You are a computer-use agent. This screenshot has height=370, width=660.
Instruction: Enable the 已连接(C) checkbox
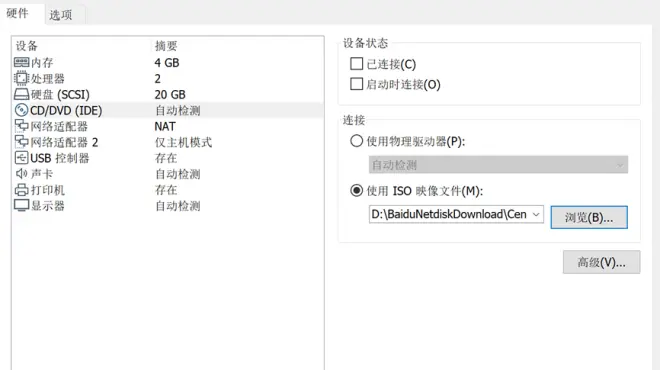(357, 64)
